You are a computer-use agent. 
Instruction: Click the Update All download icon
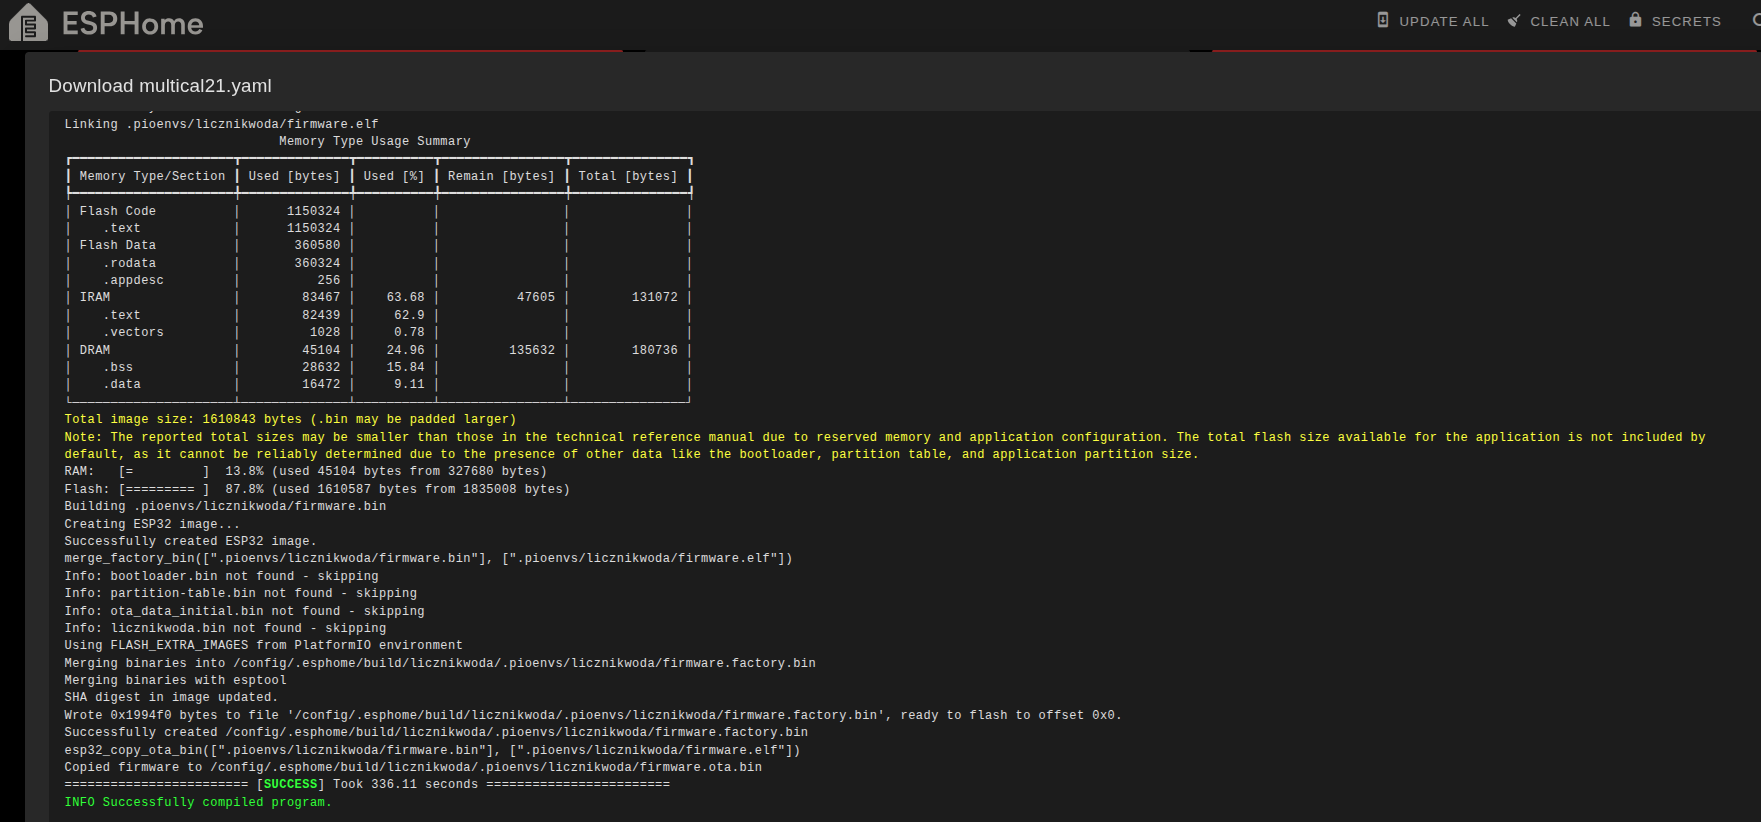[1383, 20]
